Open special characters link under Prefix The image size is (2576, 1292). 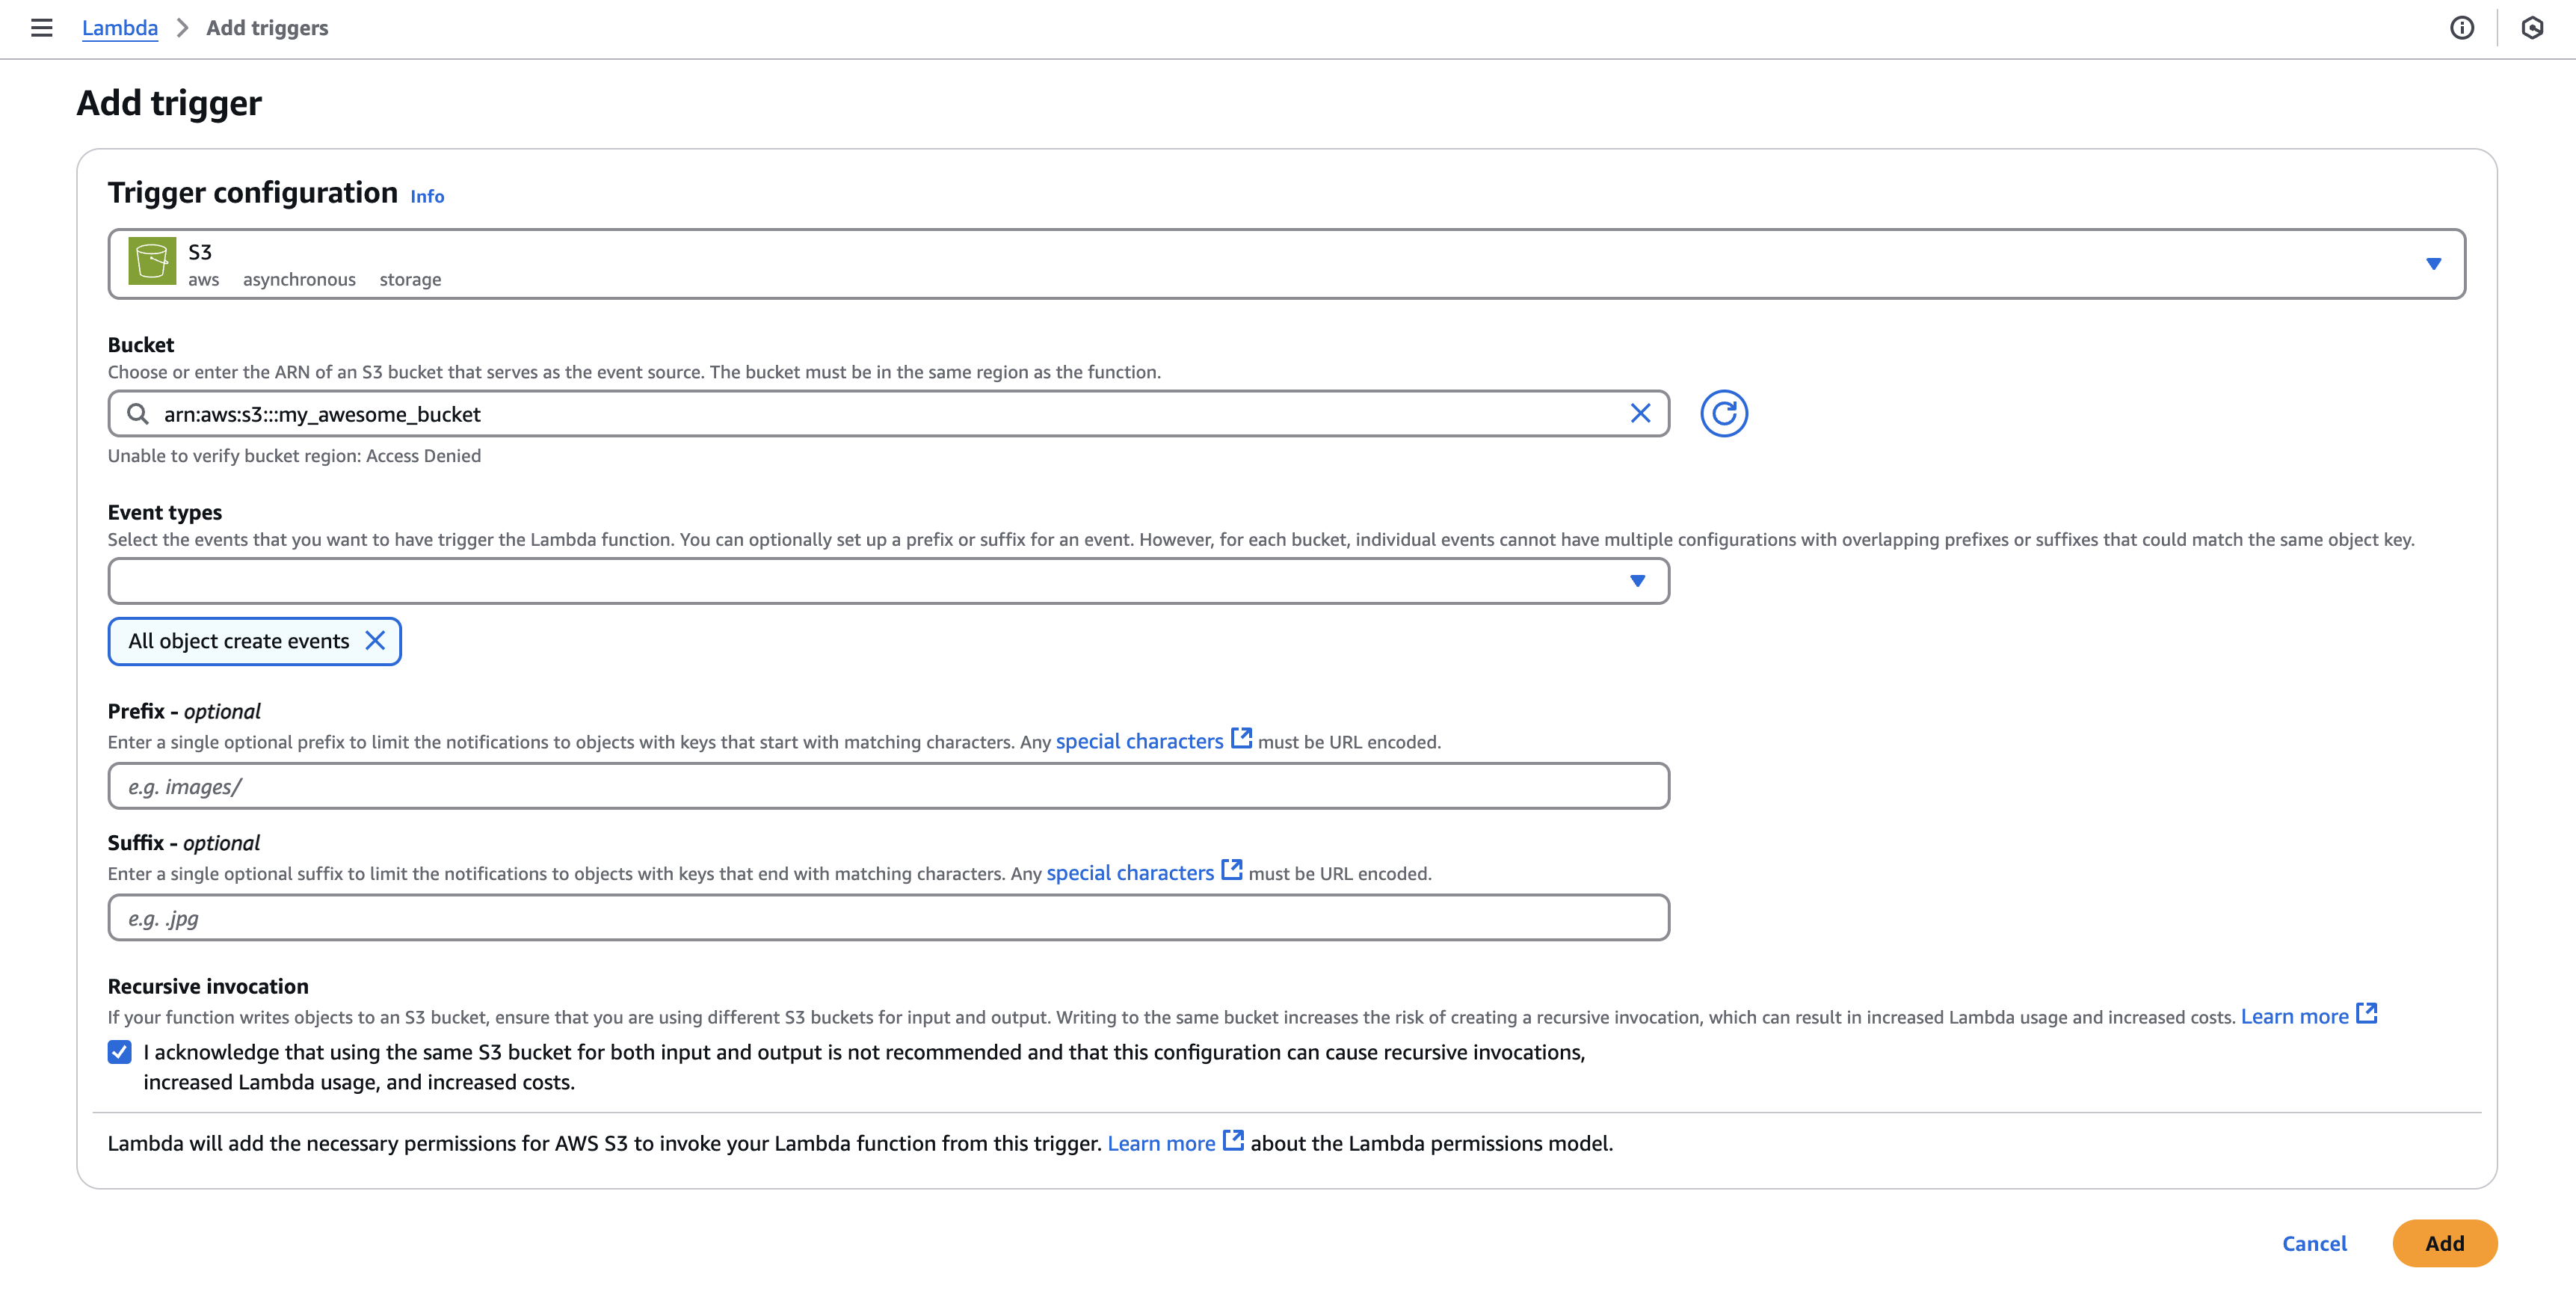point(1138,742)
